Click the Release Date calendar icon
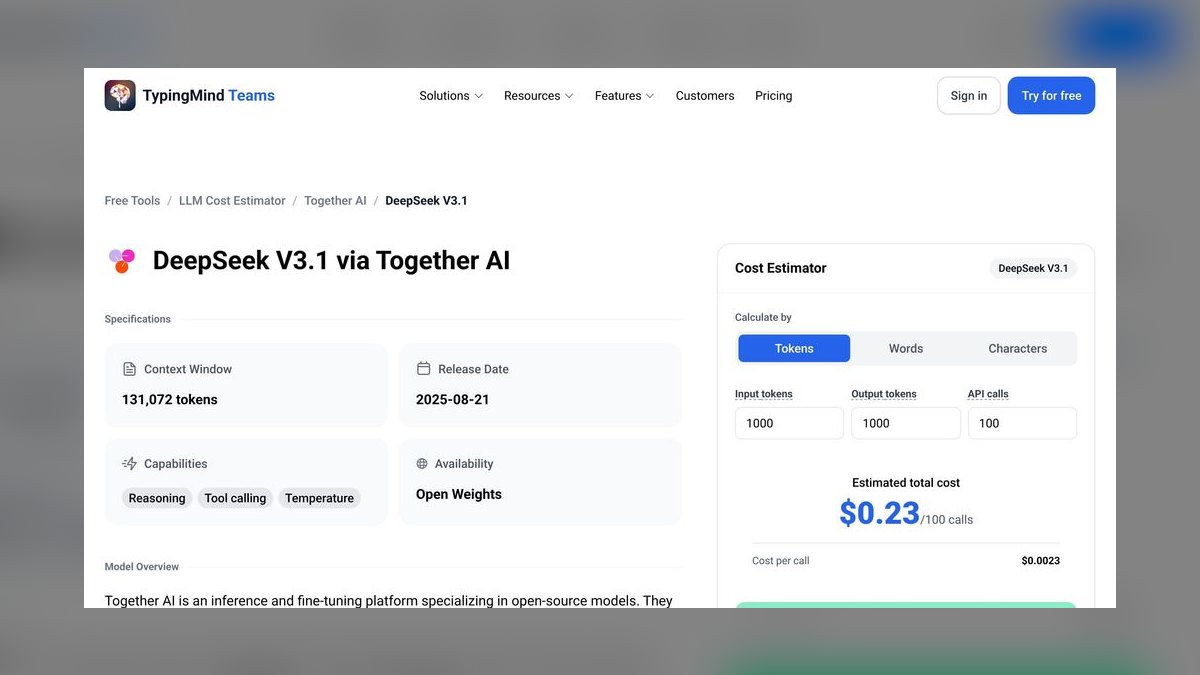 [423, 369]
